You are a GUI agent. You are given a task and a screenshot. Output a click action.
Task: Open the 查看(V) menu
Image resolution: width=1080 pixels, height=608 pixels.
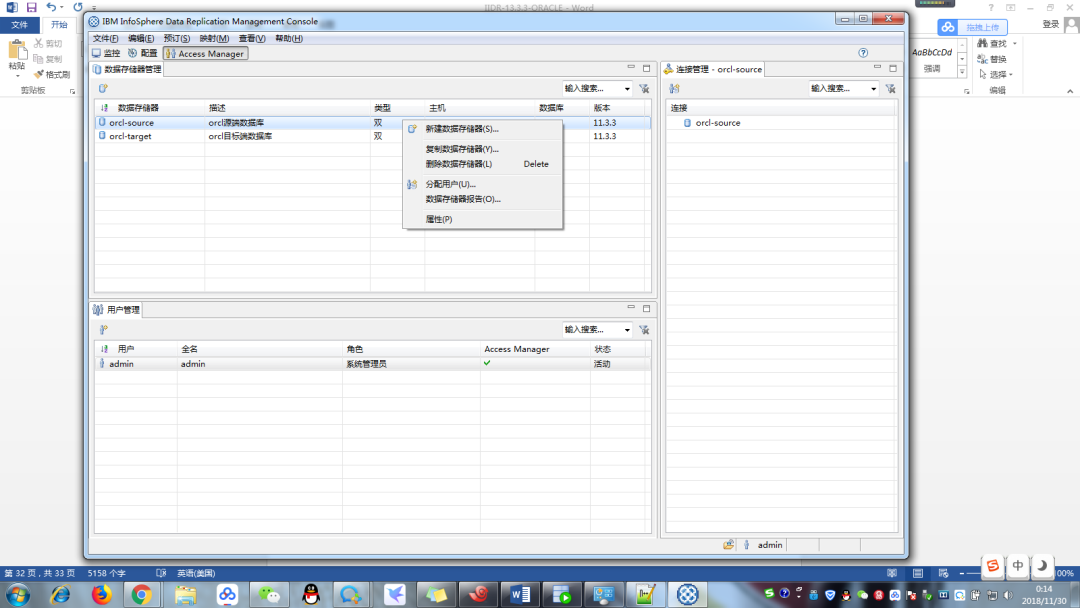point(252,39)
